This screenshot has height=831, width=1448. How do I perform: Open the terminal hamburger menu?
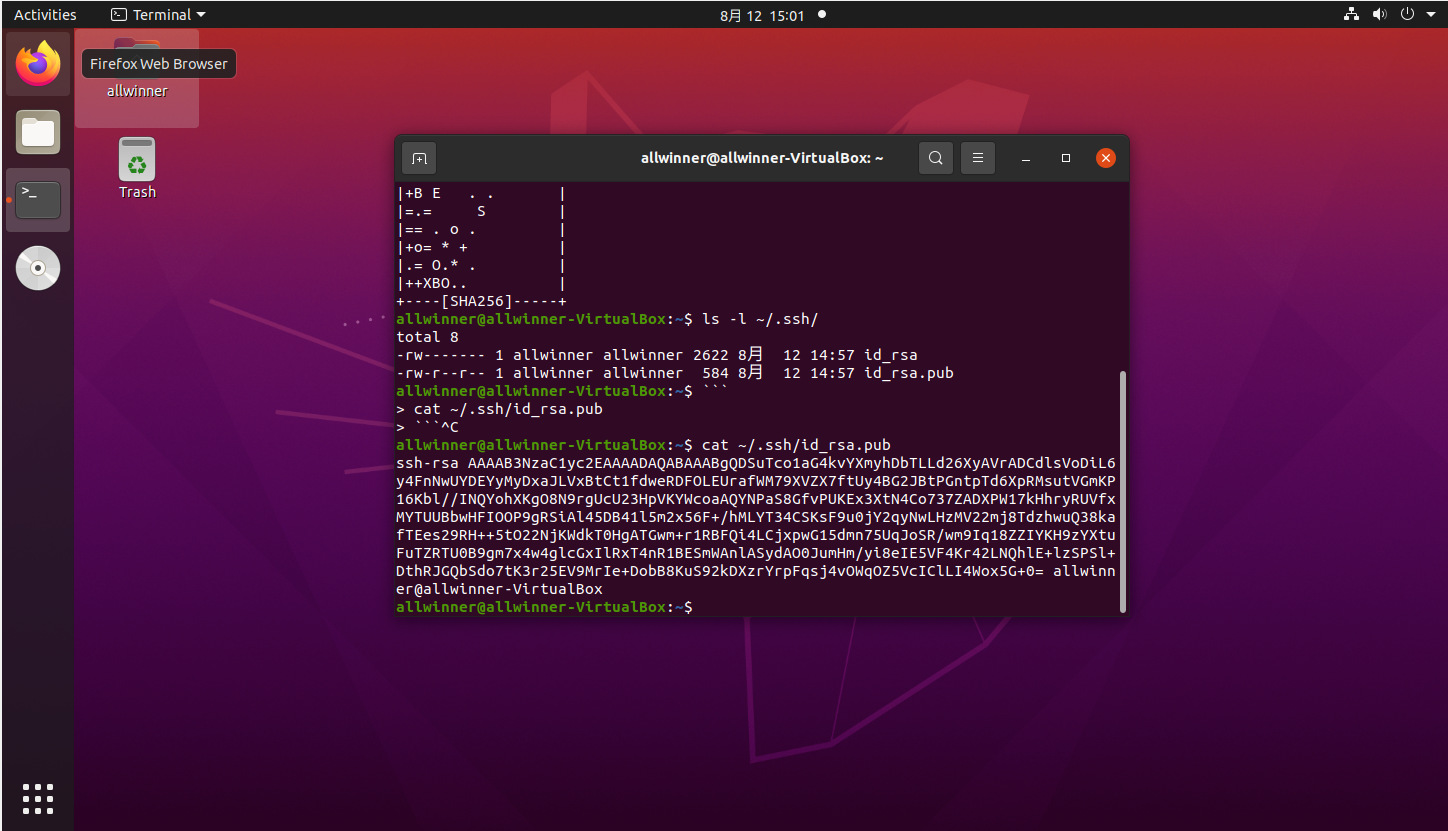tap(978, 158)
